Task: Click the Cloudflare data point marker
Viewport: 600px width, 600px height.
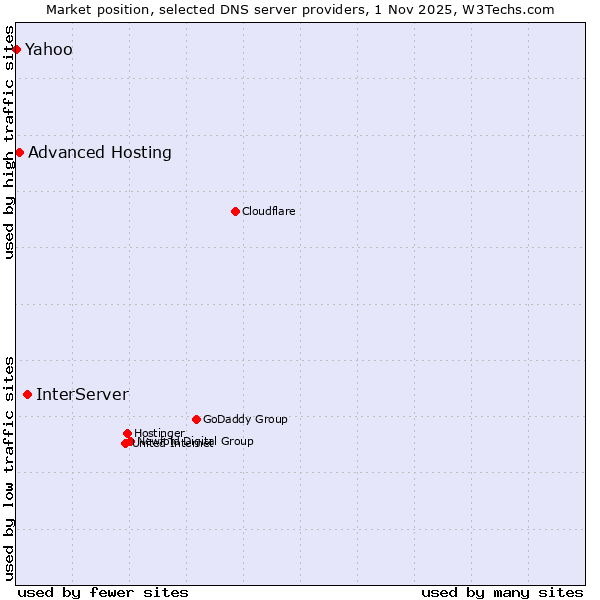Action: click(x=235, y=211)
